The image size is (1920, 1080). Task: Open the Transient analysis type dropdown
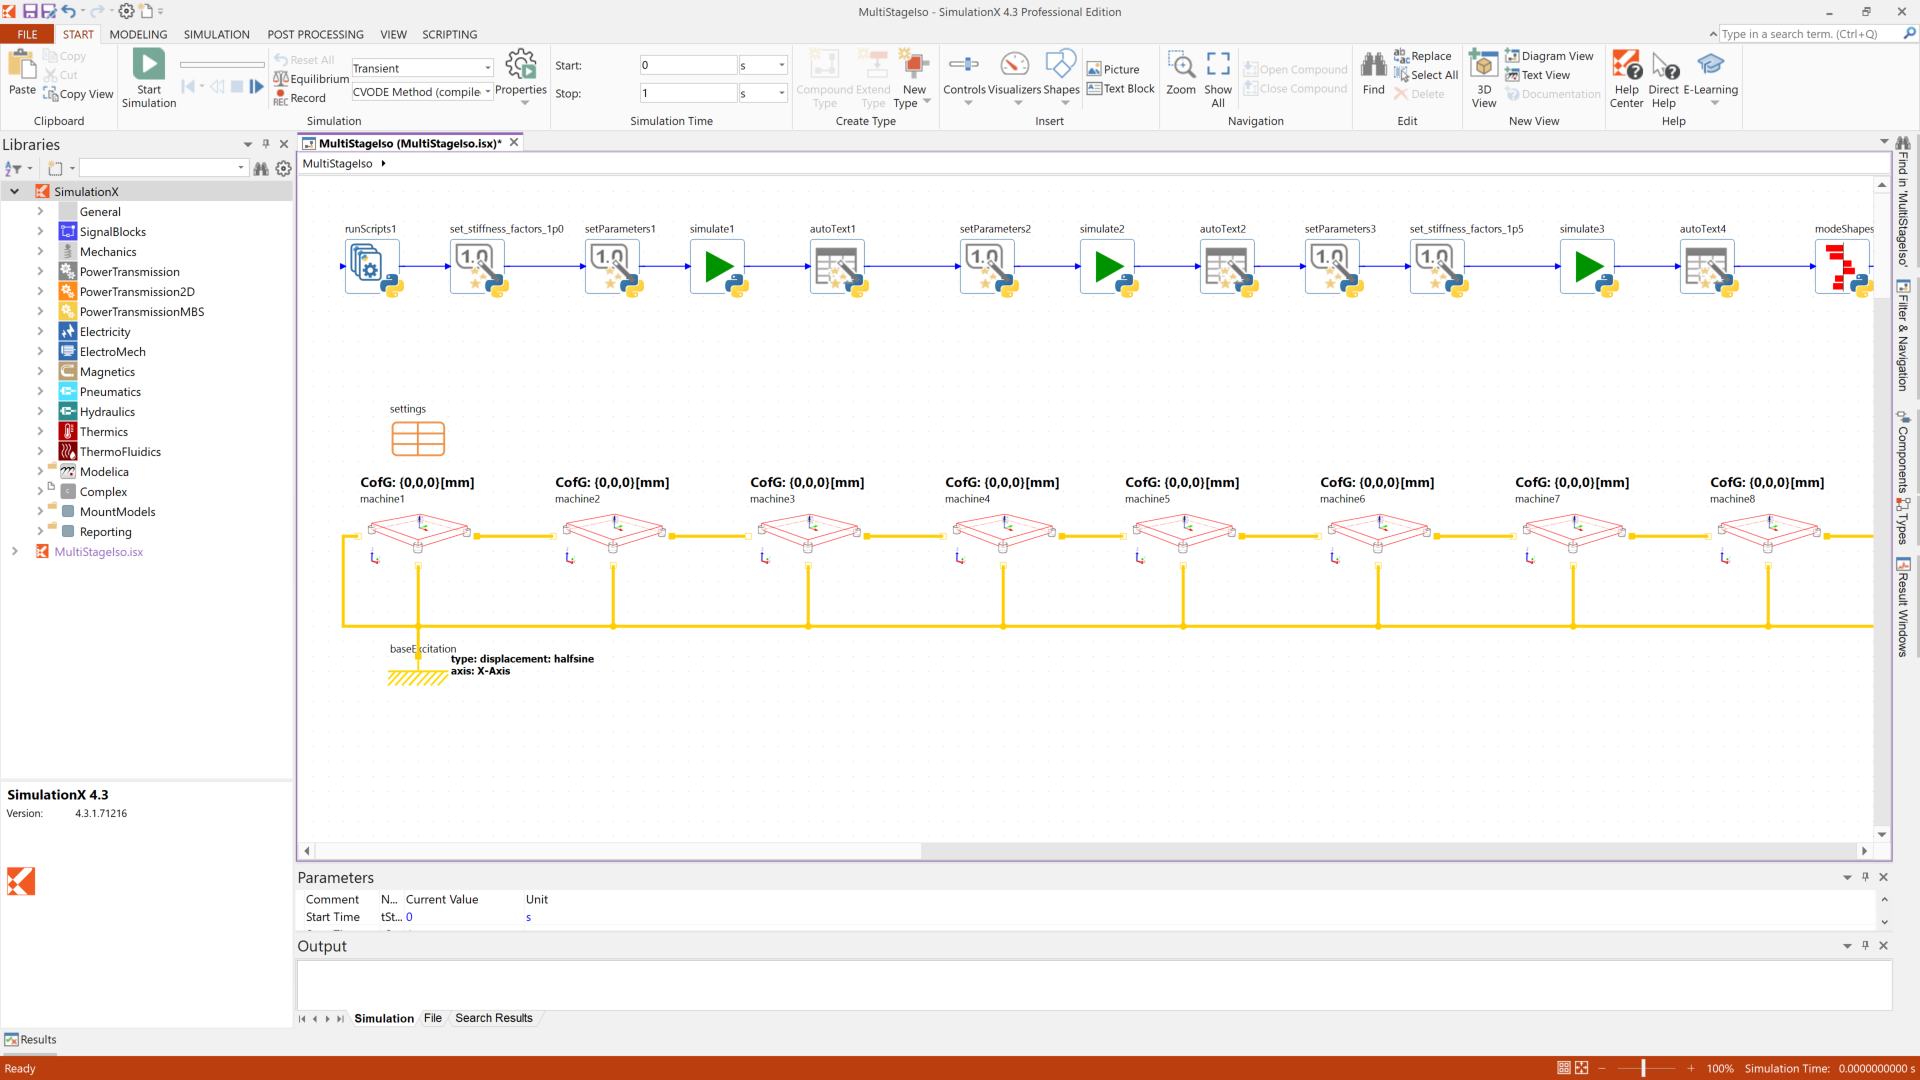tap(487, 68)
